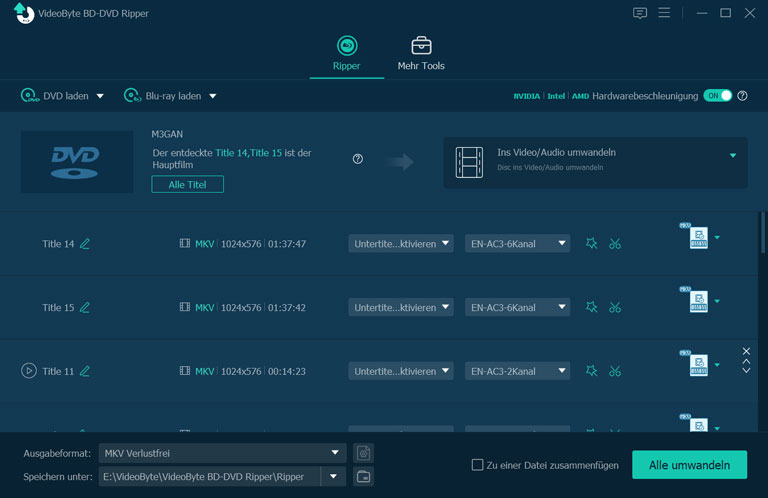The height and width of the screenshot is (498, 768).
Task: Click the Title 15 link in description
Action: 266,153
